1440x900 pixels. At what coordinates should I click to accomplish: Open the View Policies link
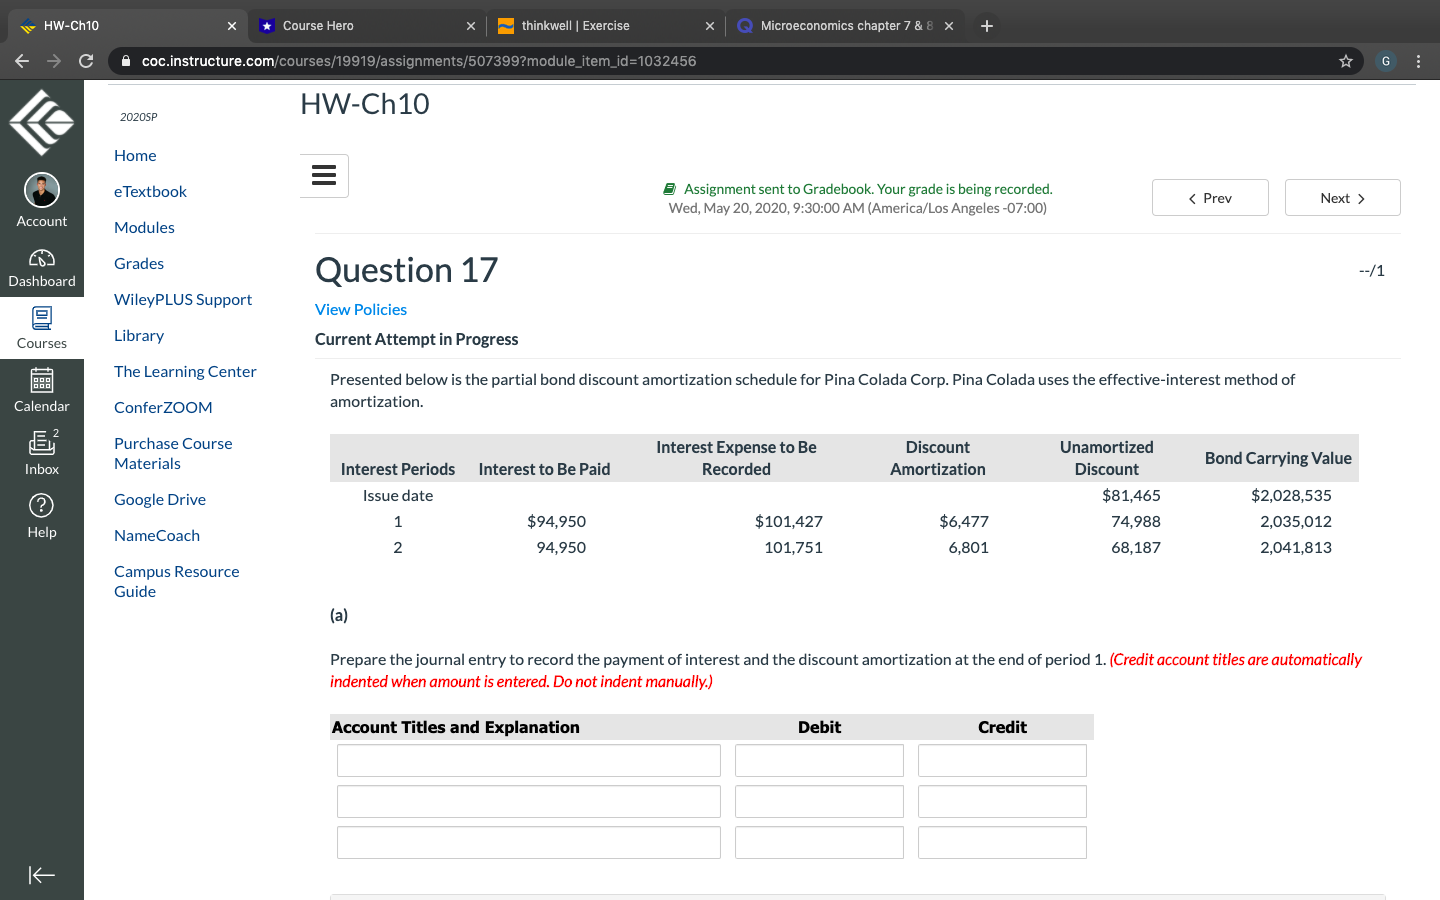360,309
